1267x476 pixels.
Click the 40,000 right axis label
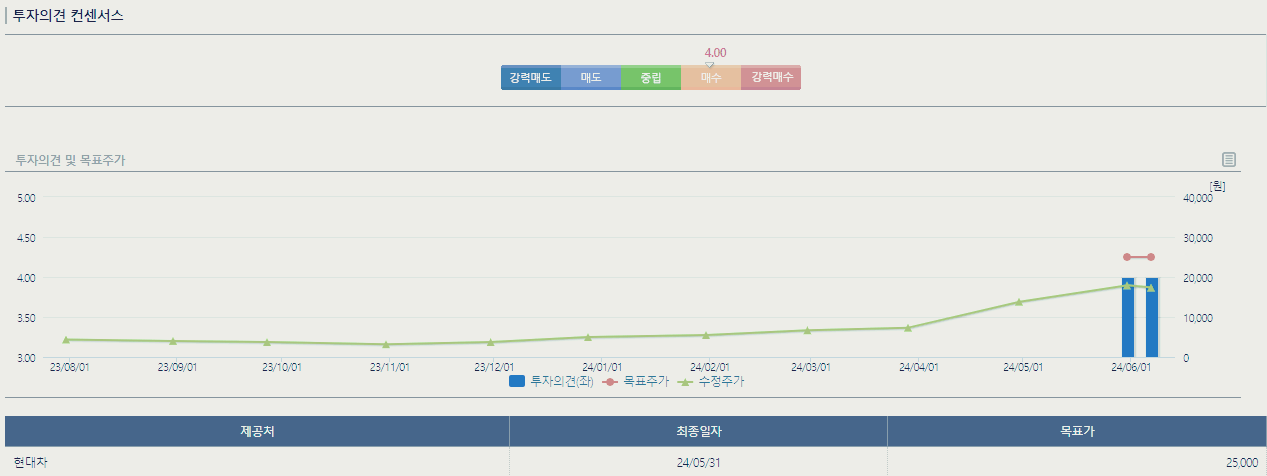point(1197,198)
